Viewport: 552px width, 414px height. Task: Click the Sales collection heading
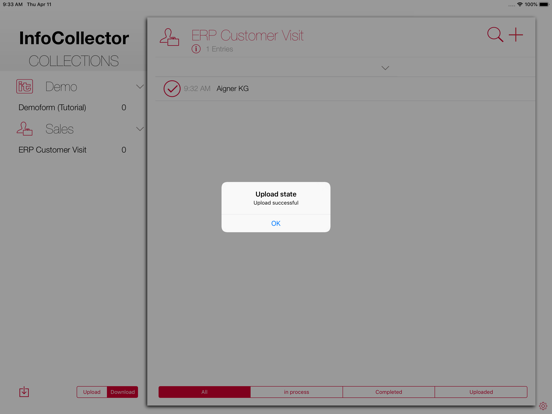59,129
